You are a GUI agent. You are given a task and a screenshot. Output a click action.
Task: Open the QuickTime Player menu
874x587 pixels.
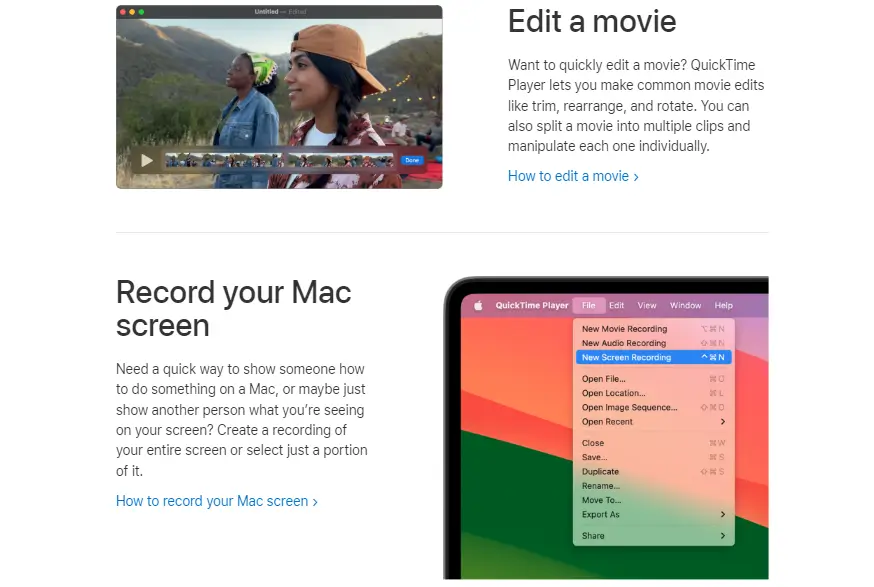[532, 305]
